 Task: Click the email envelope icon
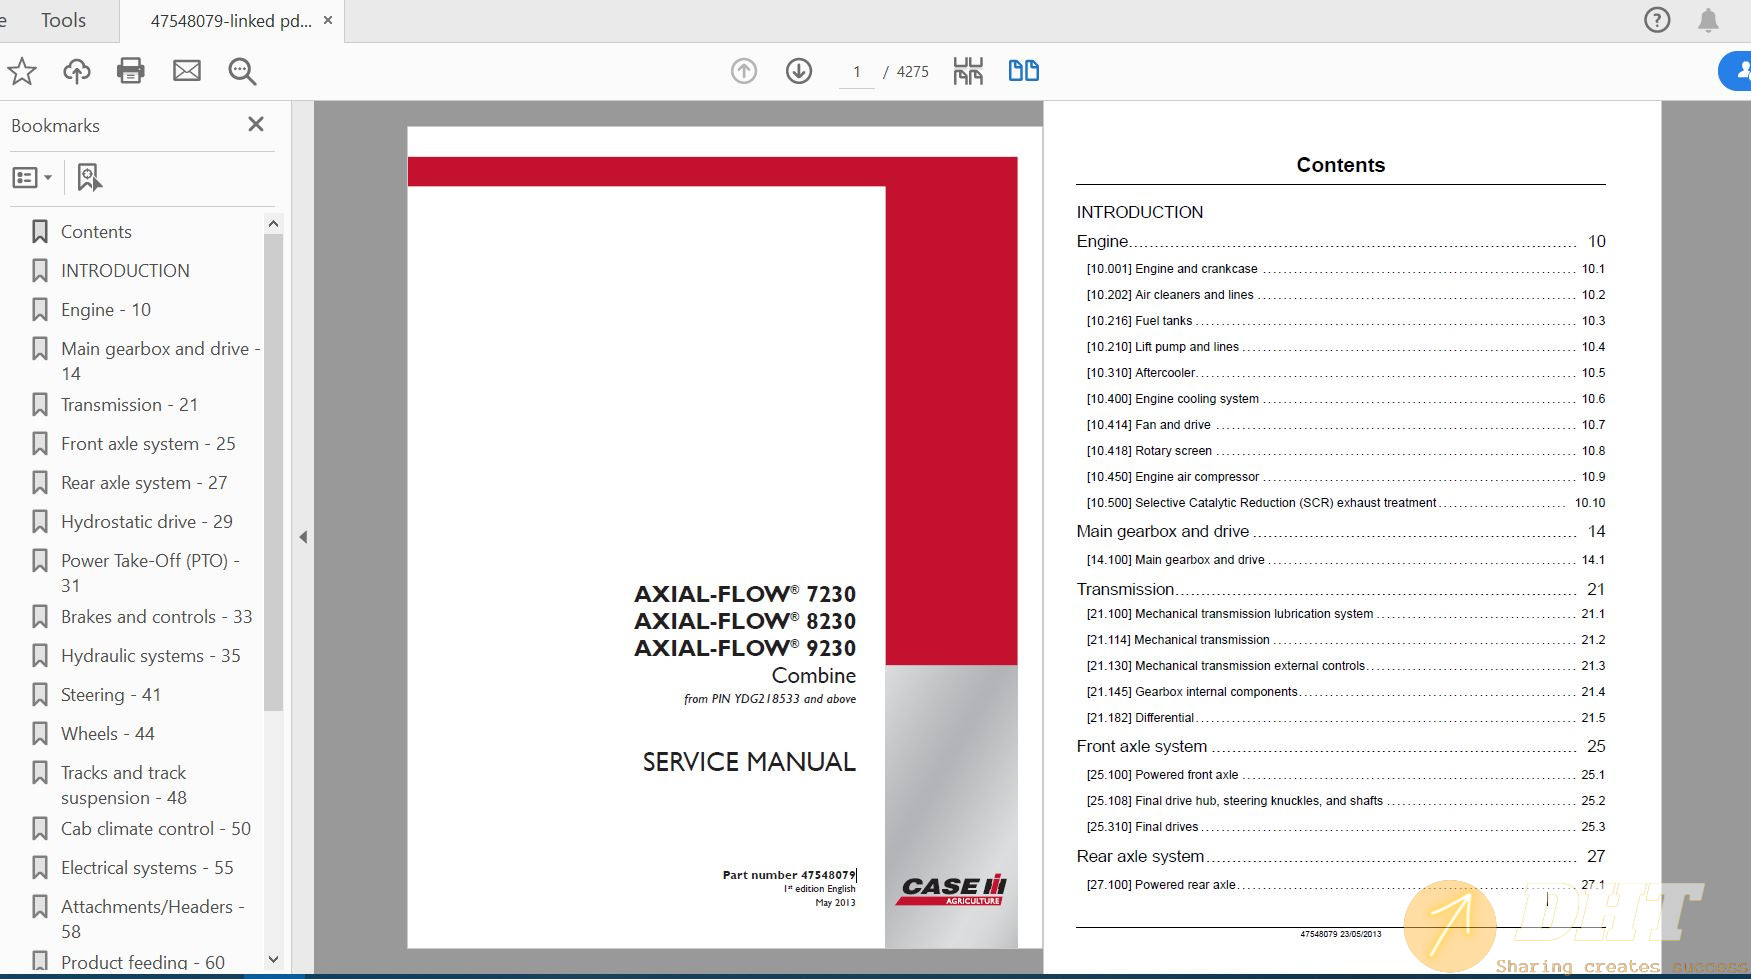187,71
